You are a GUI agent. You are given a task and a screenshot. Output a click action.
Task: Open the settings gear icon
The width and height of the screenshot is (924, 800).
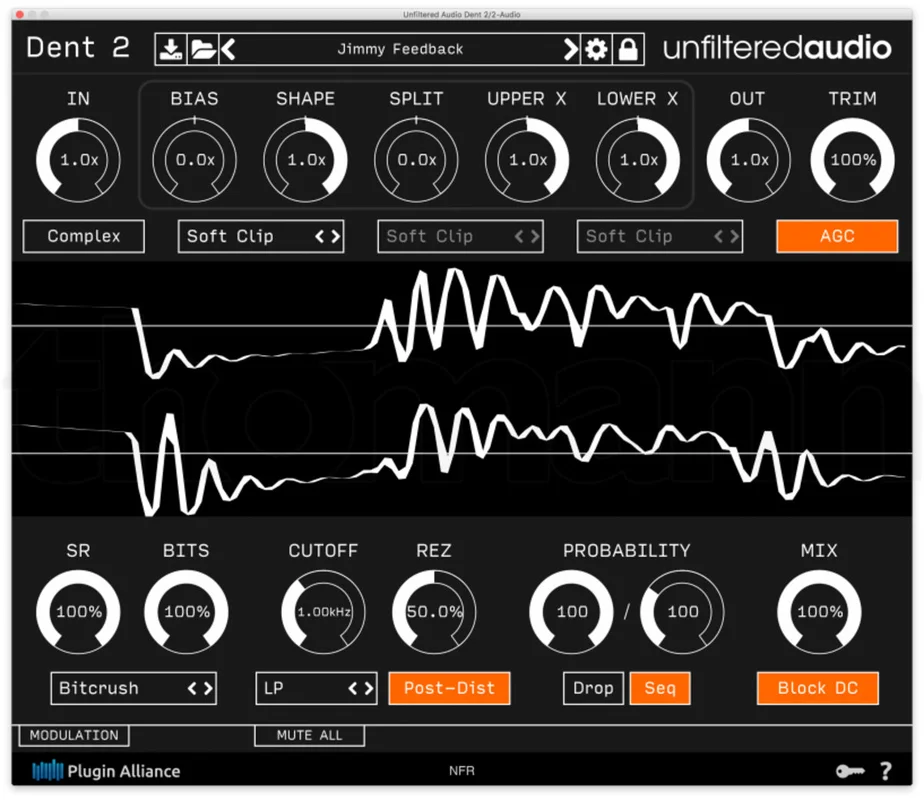point(596,49)
